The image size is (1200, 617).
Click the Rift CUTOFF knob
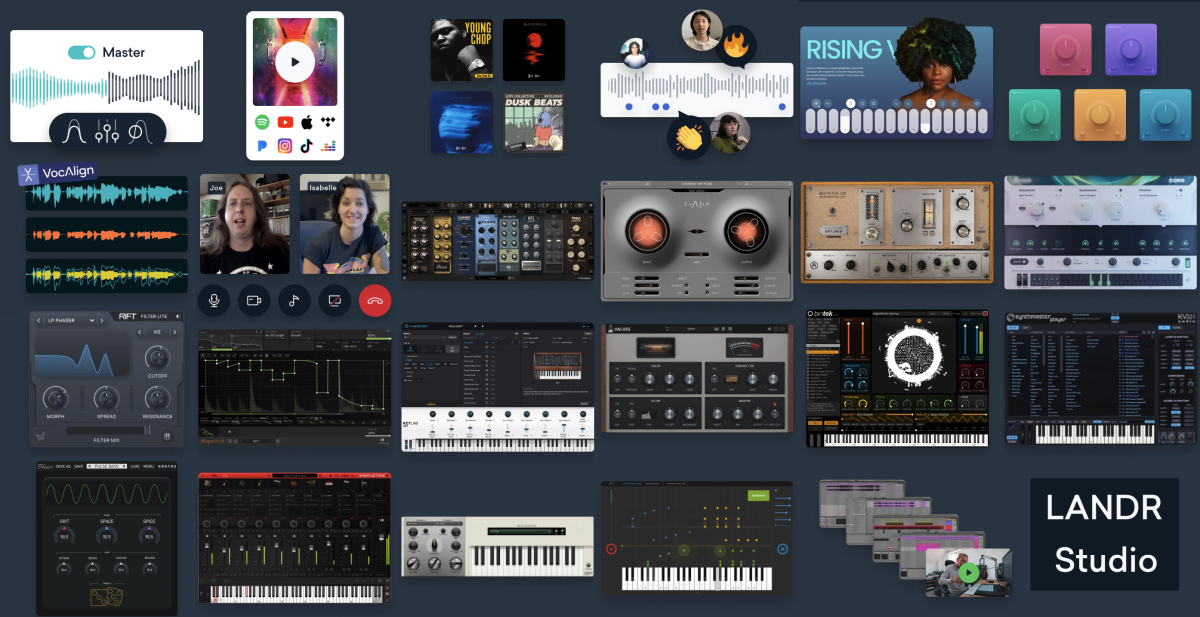coord(157,357)
